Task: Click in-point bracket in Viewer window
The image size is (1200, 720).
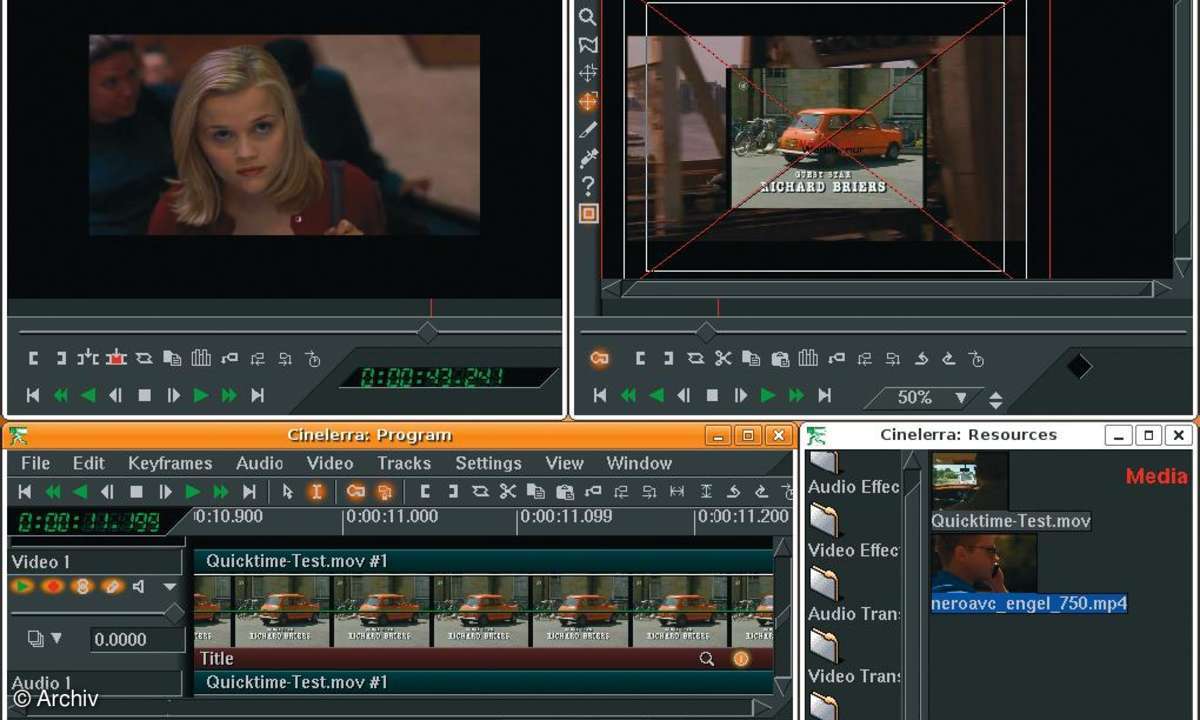Action: point(33,358)
